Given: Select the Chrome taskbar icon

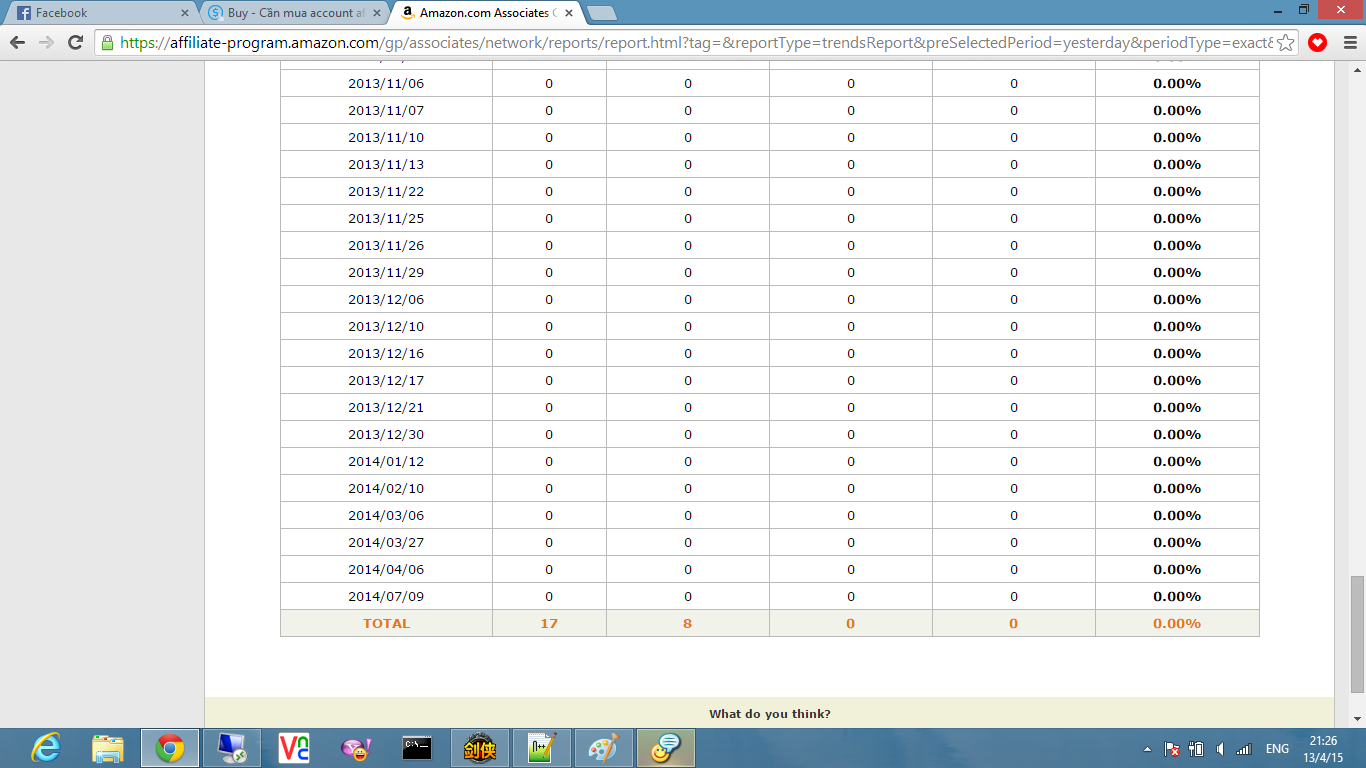Looking at the screenshot, I should pos(170,748).
